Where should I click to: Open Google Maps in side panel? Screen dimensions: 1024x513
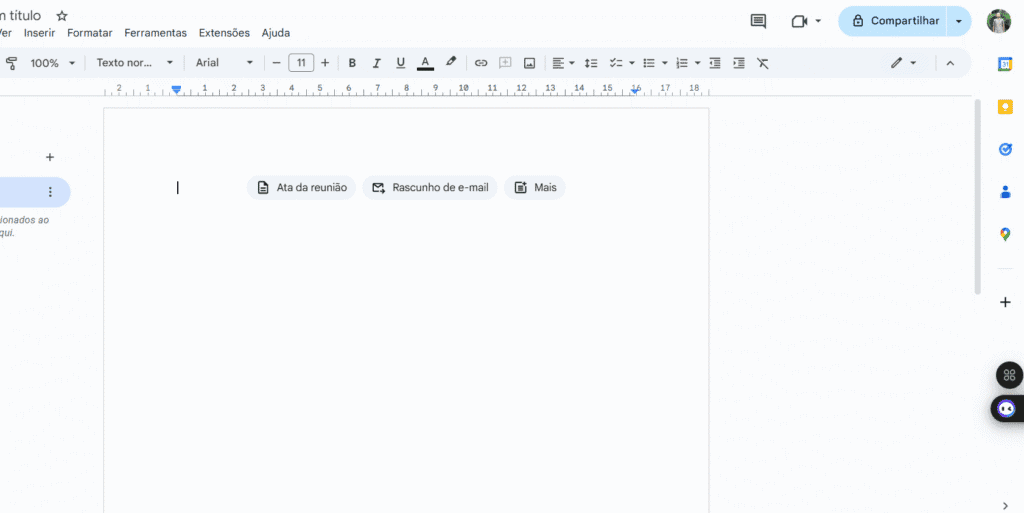point(1005,234)
